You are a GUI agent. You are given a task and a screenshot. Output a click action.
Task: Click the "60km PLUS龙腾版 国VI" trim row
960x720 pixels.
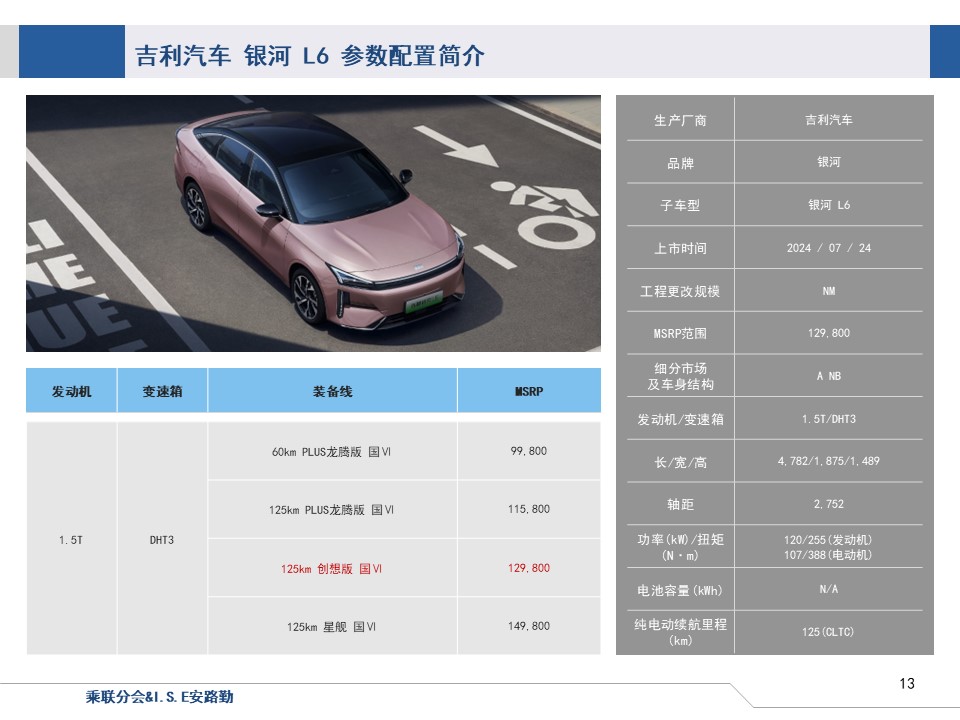click(x=331, y=452)
